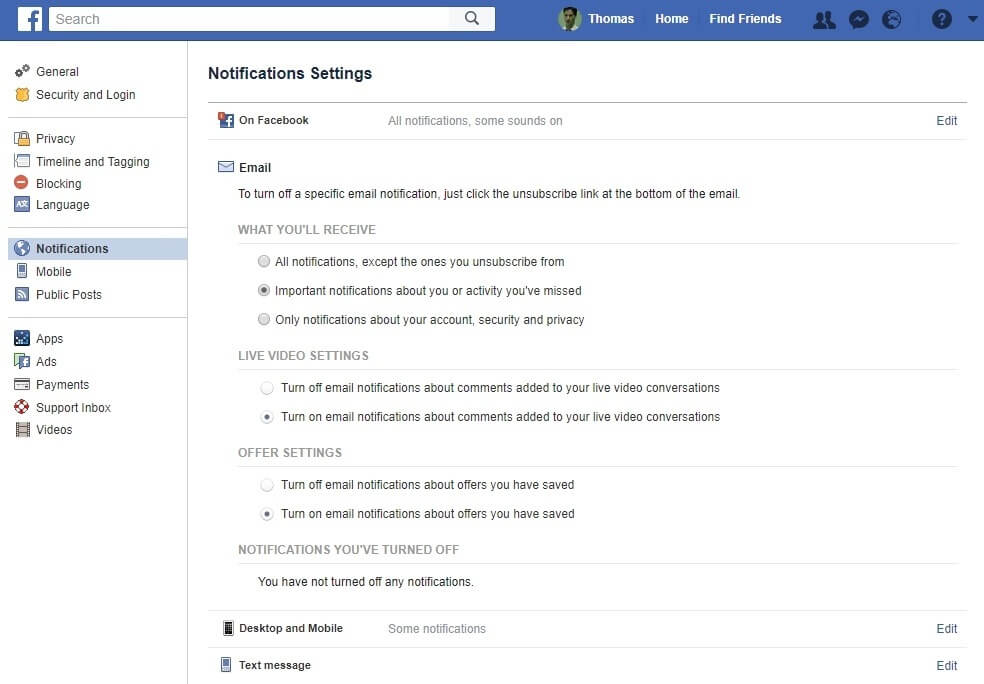Open Videos settings label
This screenshot has height=684, width=984.
click(54, 430)
